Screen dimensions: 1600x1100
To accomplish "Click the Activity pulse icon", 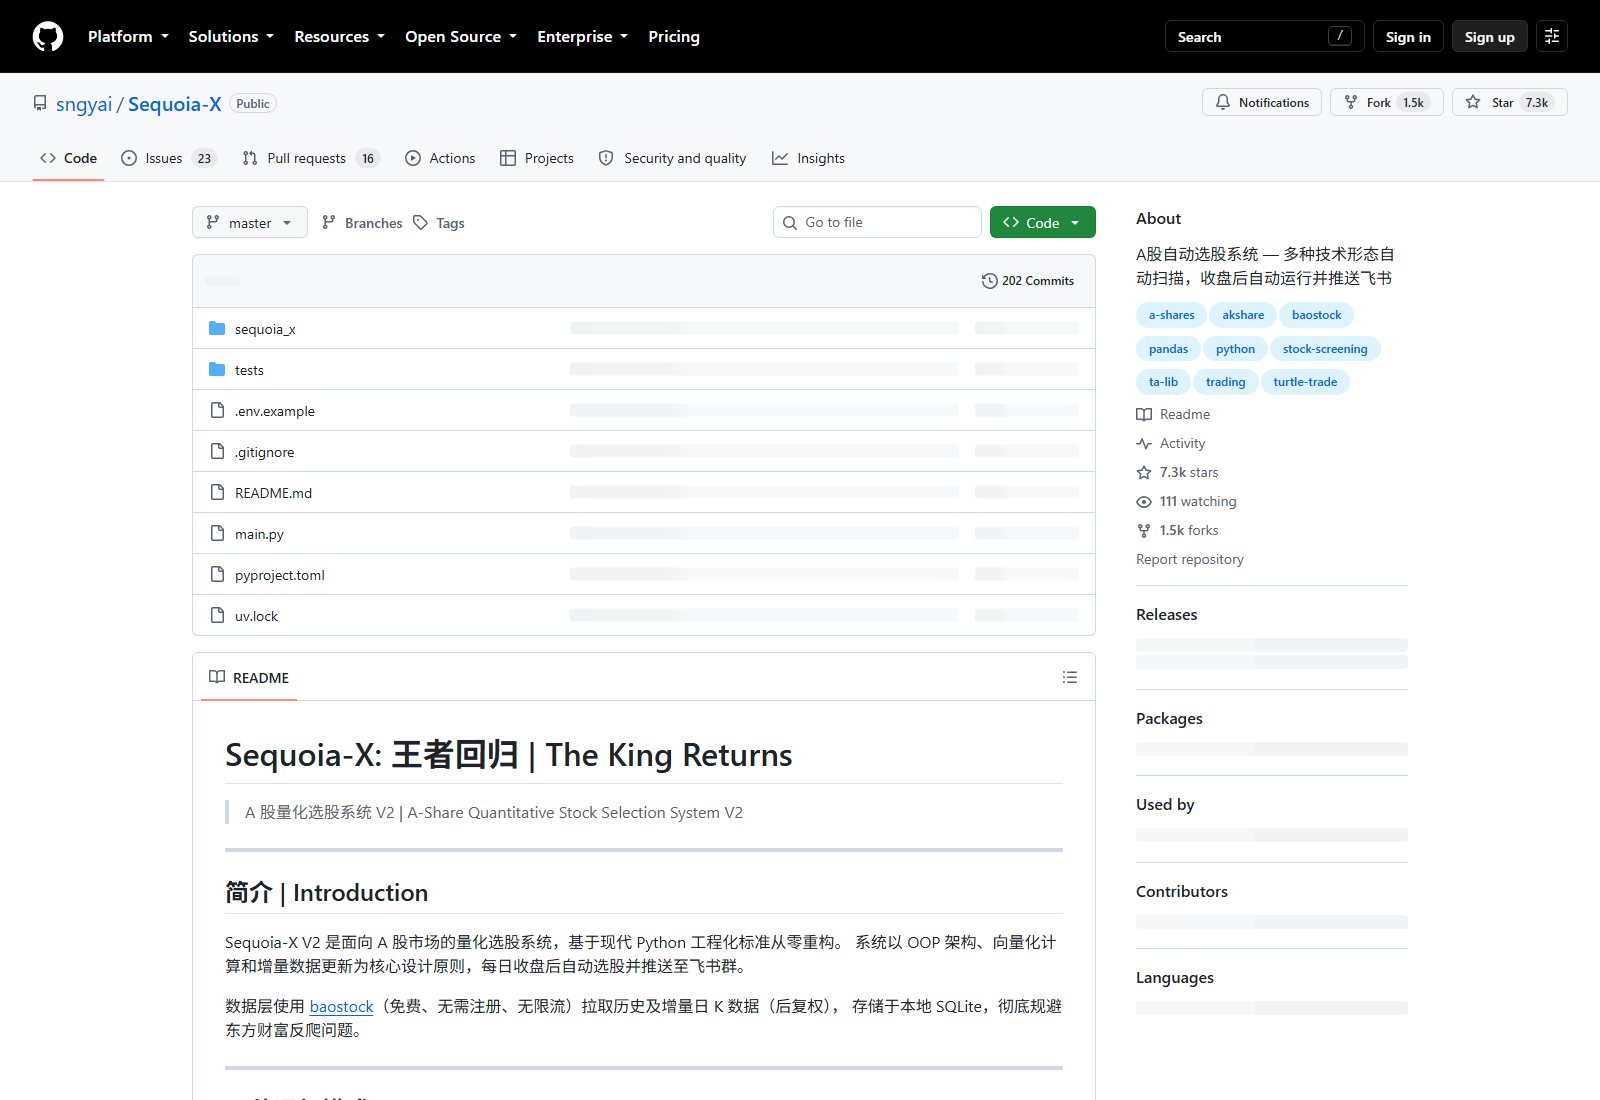I will [x=1144, y=443].
